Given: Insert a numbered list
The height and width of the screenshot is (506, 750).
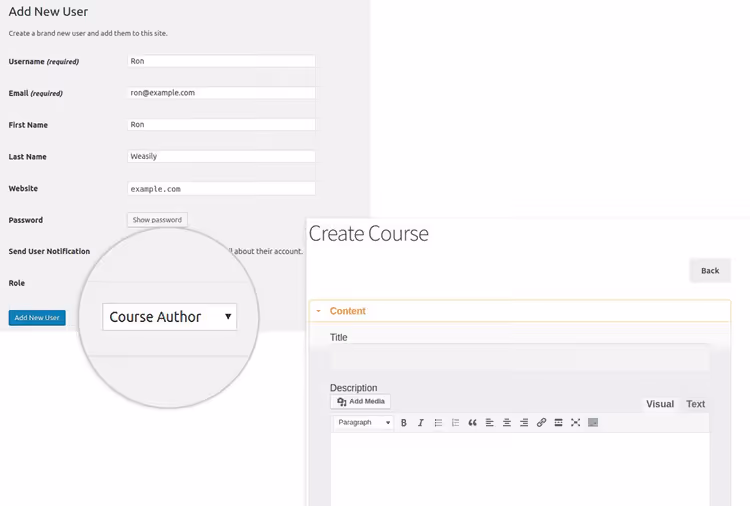Looking at the screenshot, I should (455, 423).
